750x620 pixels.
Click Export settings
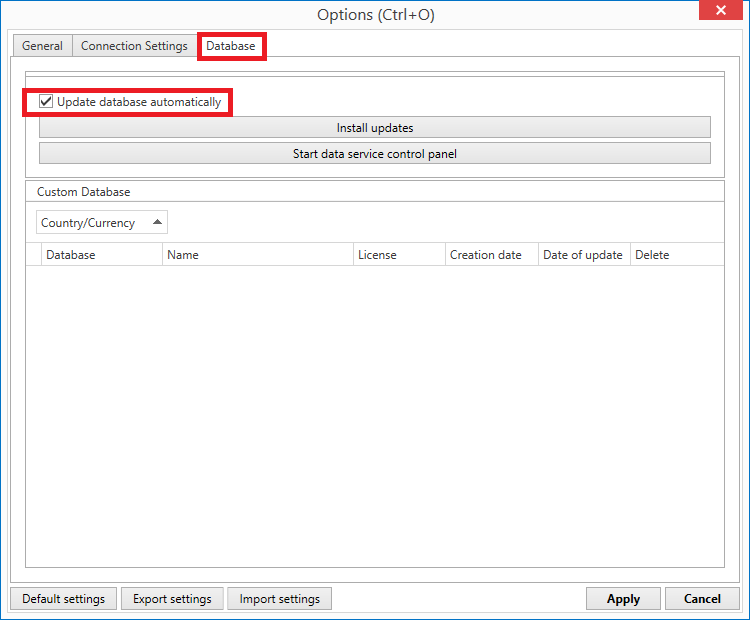coord(172,598)
